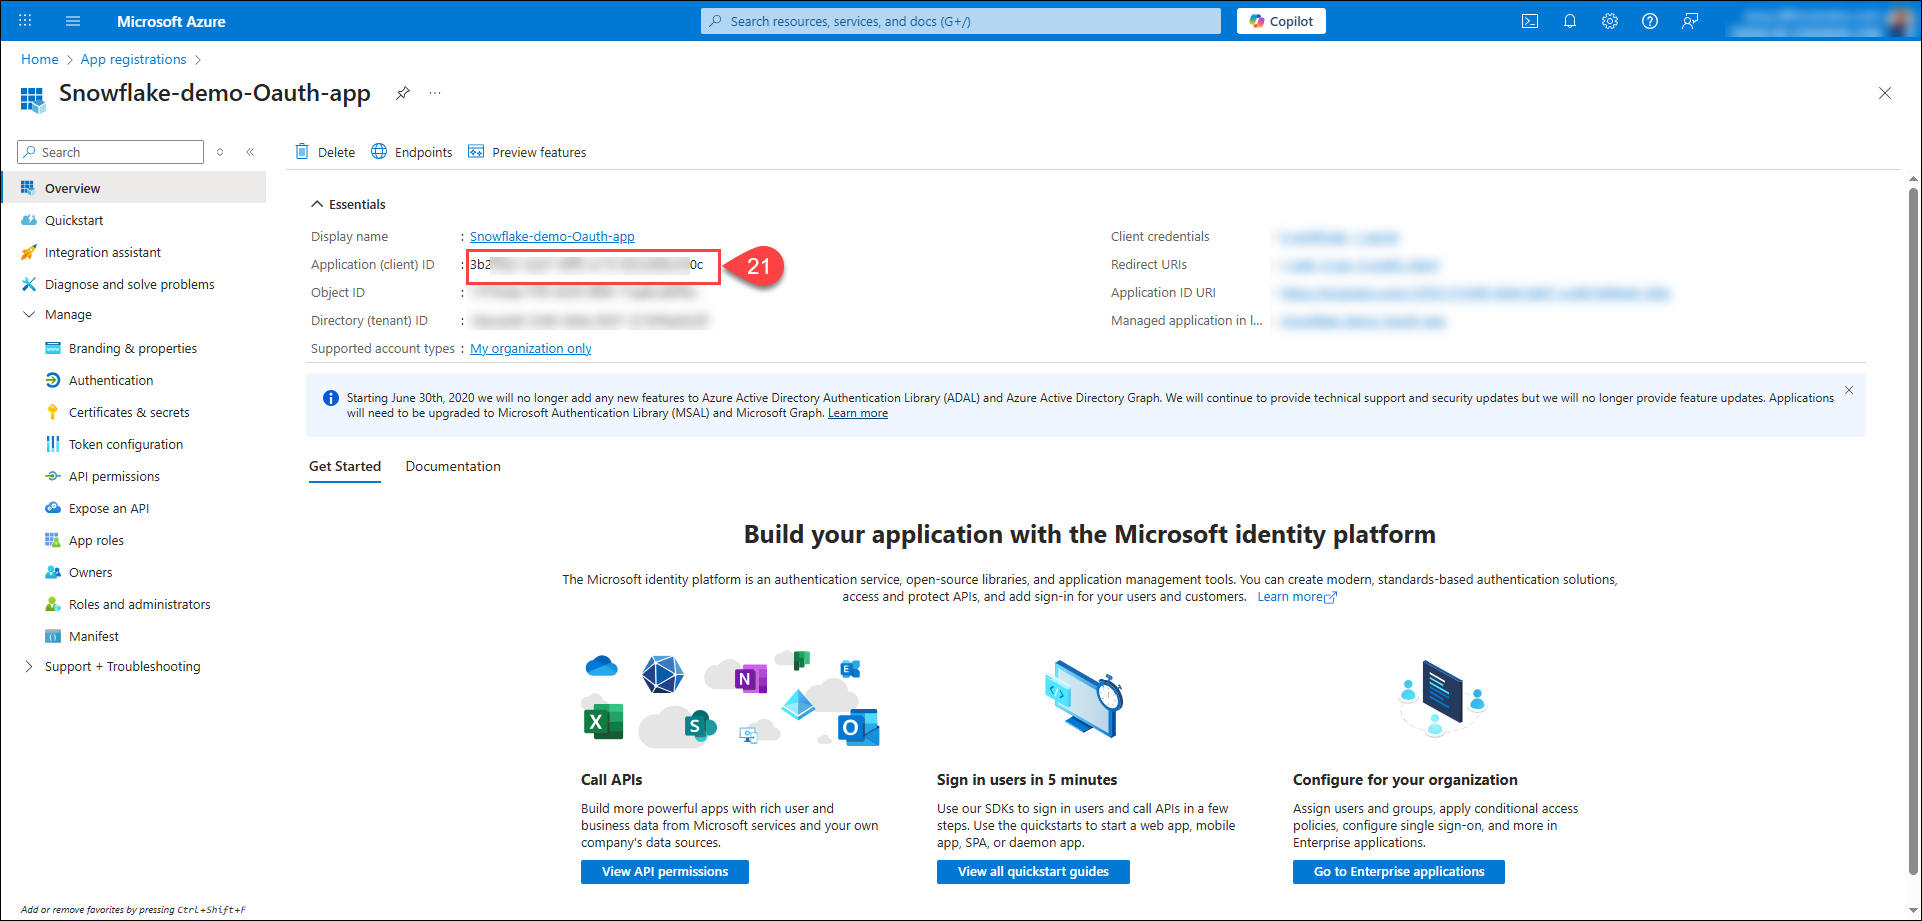The width and height of the screenshot is (1922, 921).
Task: Collapse the left sidebar navigation pane
Action: coord(250,152)
